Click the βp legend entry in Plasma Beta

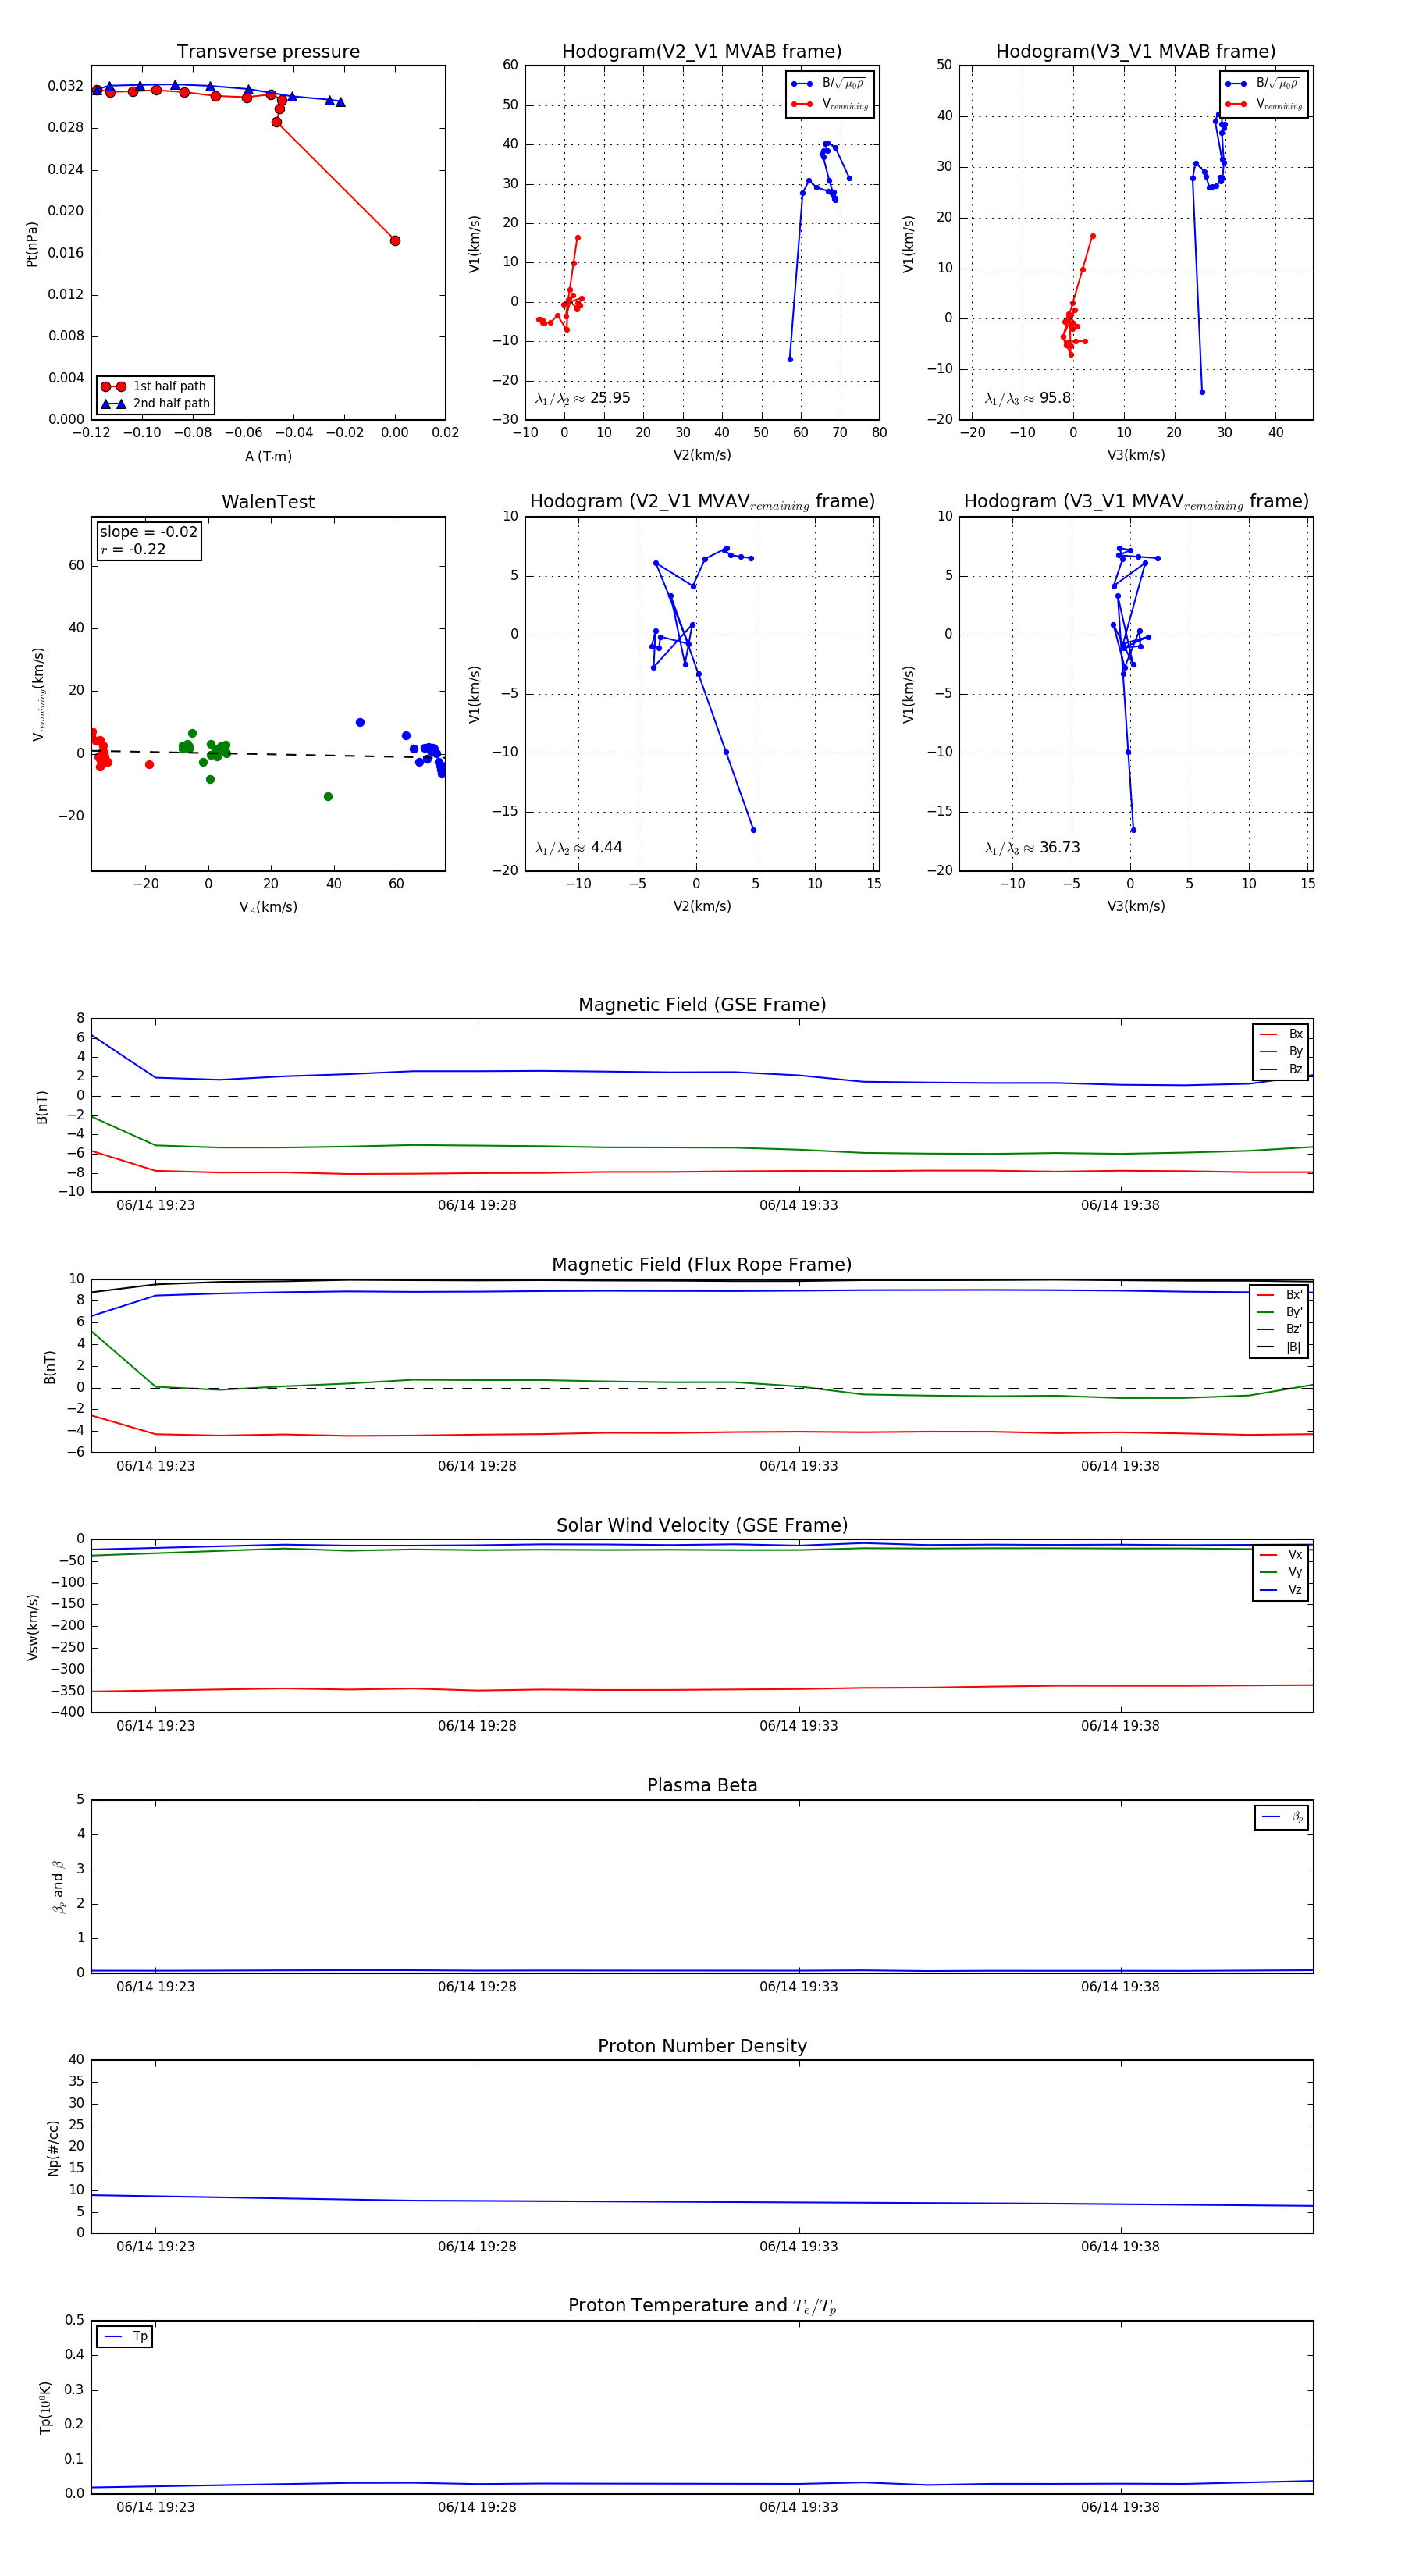click(1282, 1817)
